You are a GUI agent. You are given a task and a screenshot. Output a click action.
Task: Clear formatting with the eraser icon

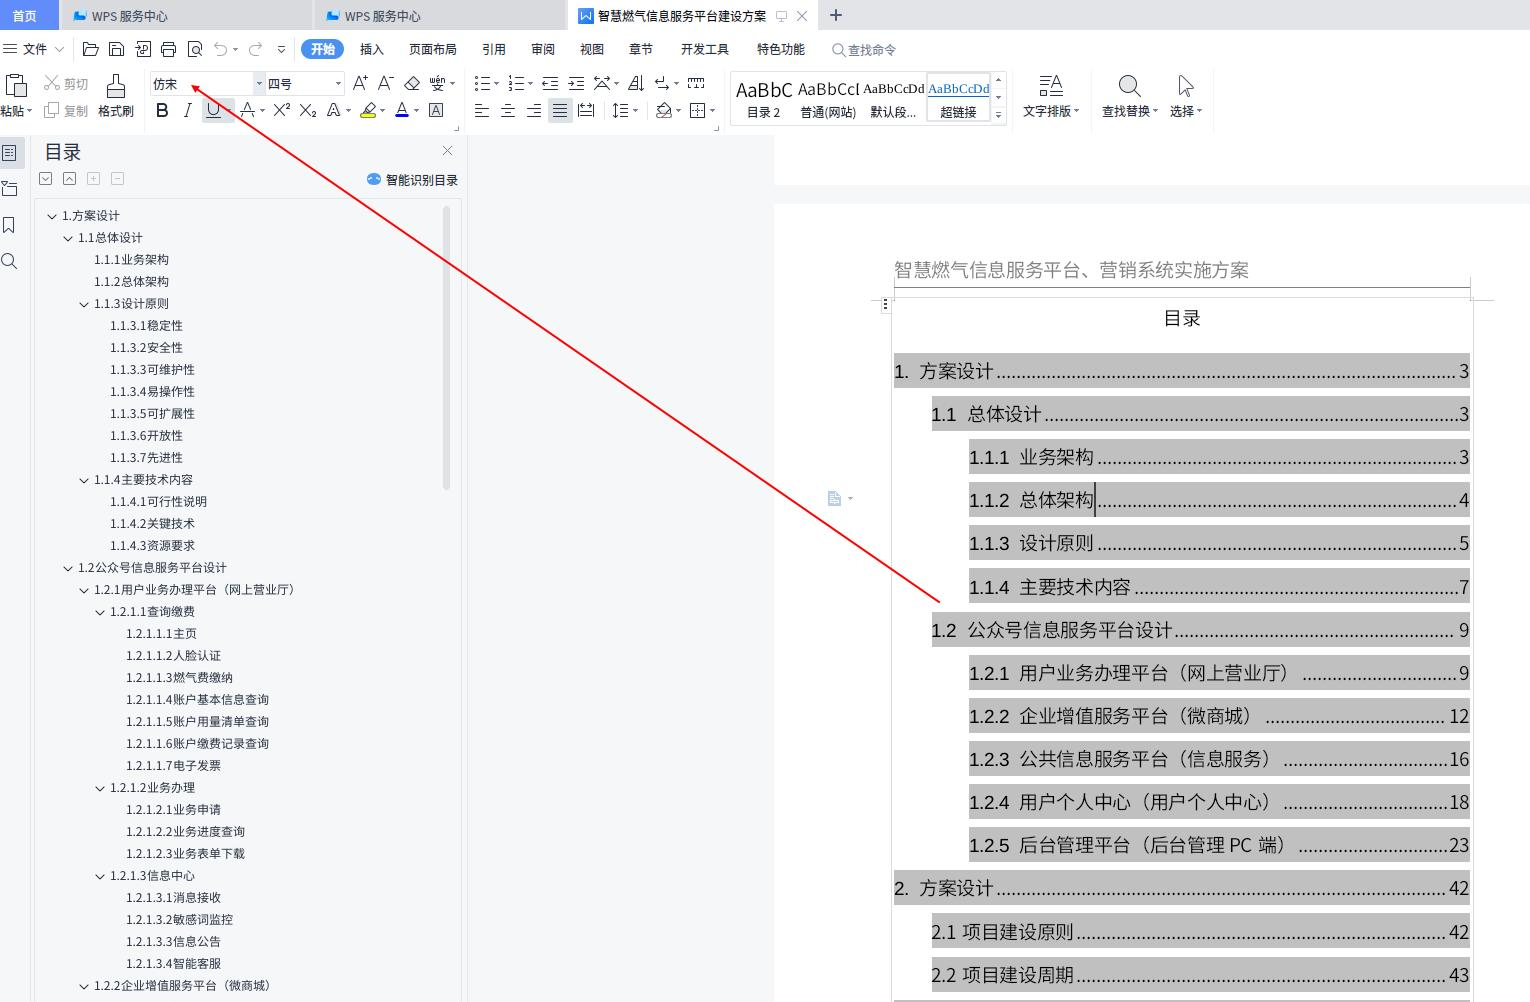tap(412, 83)
